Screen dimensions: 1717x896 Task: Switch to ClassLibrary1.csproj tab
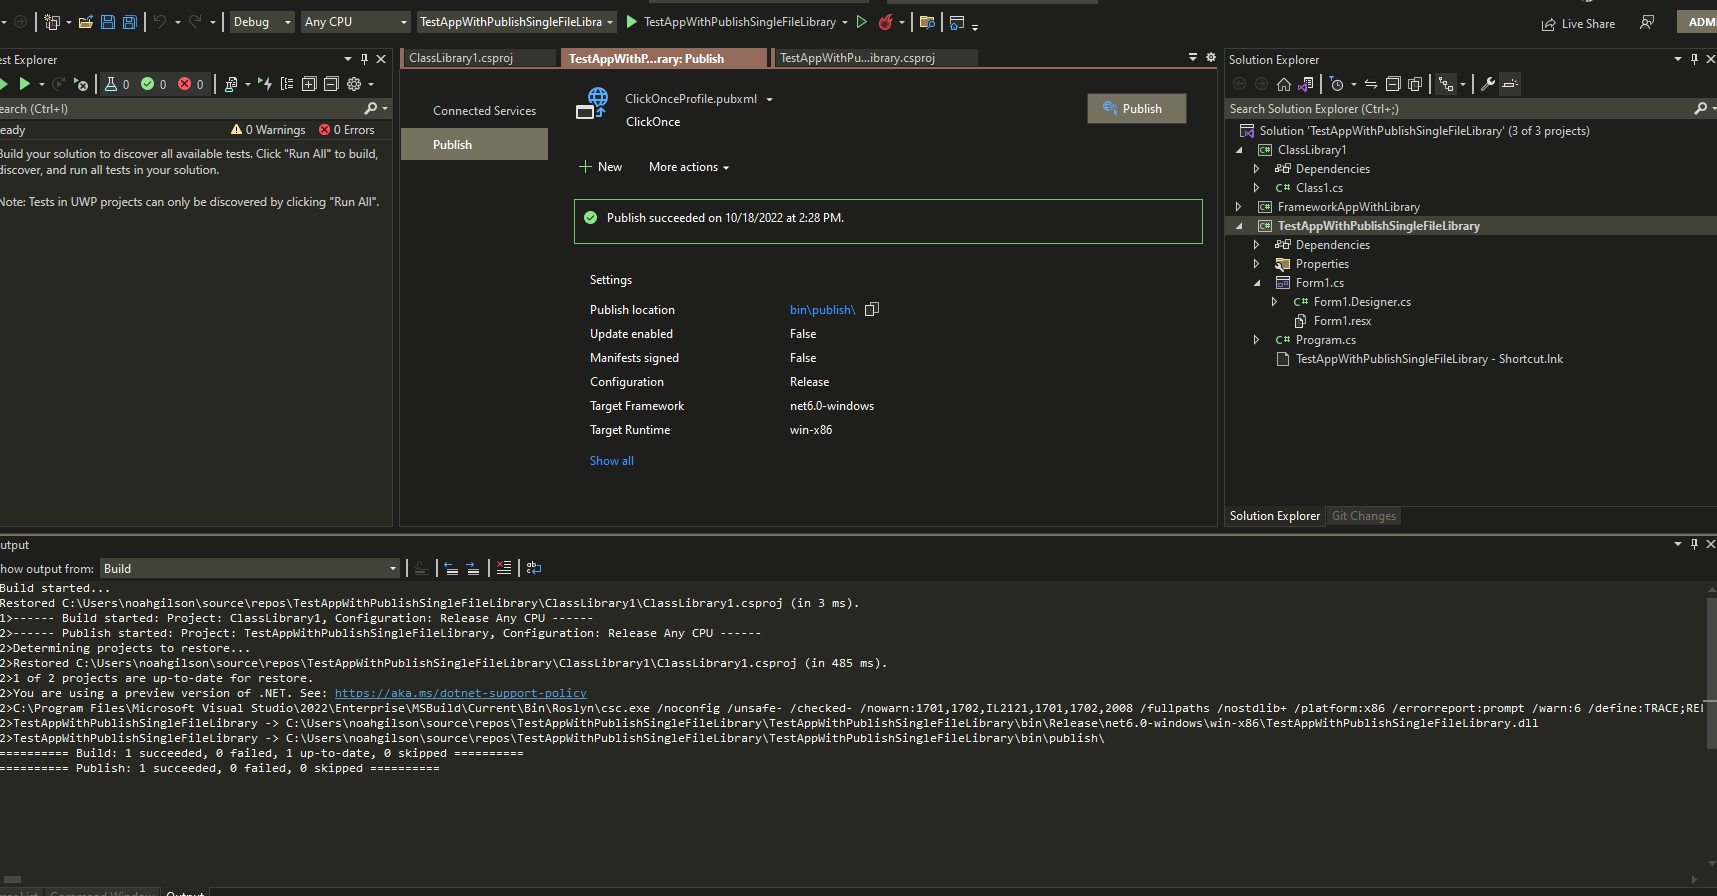tap(478, 58)
